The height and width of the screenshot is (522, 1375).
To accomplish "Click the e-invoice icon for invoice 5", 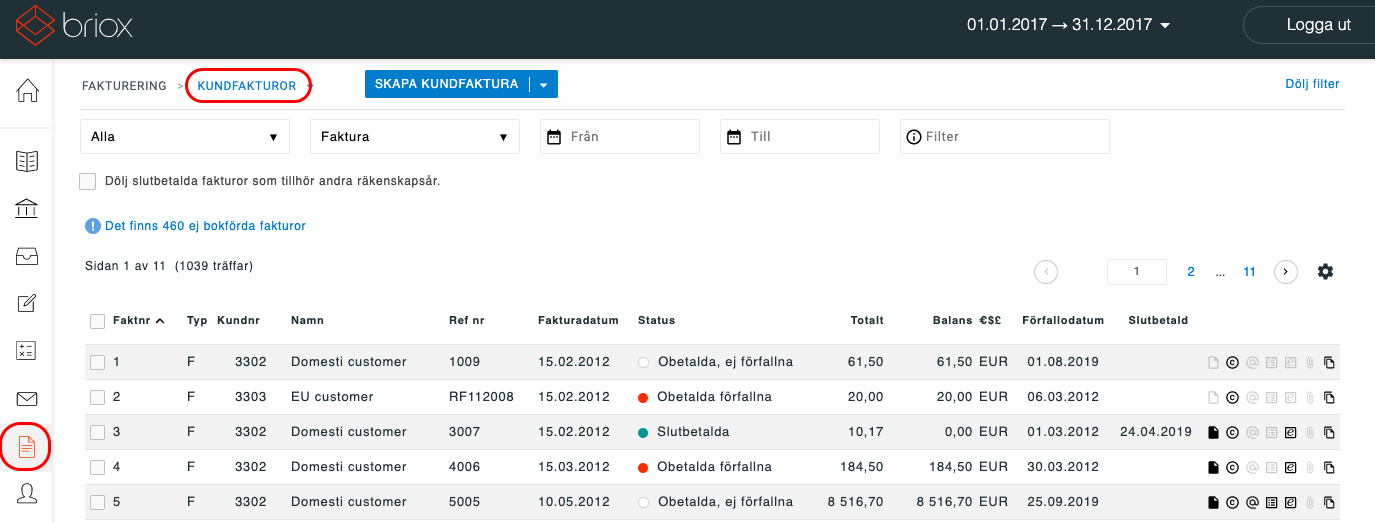I will click(1291, 502).
